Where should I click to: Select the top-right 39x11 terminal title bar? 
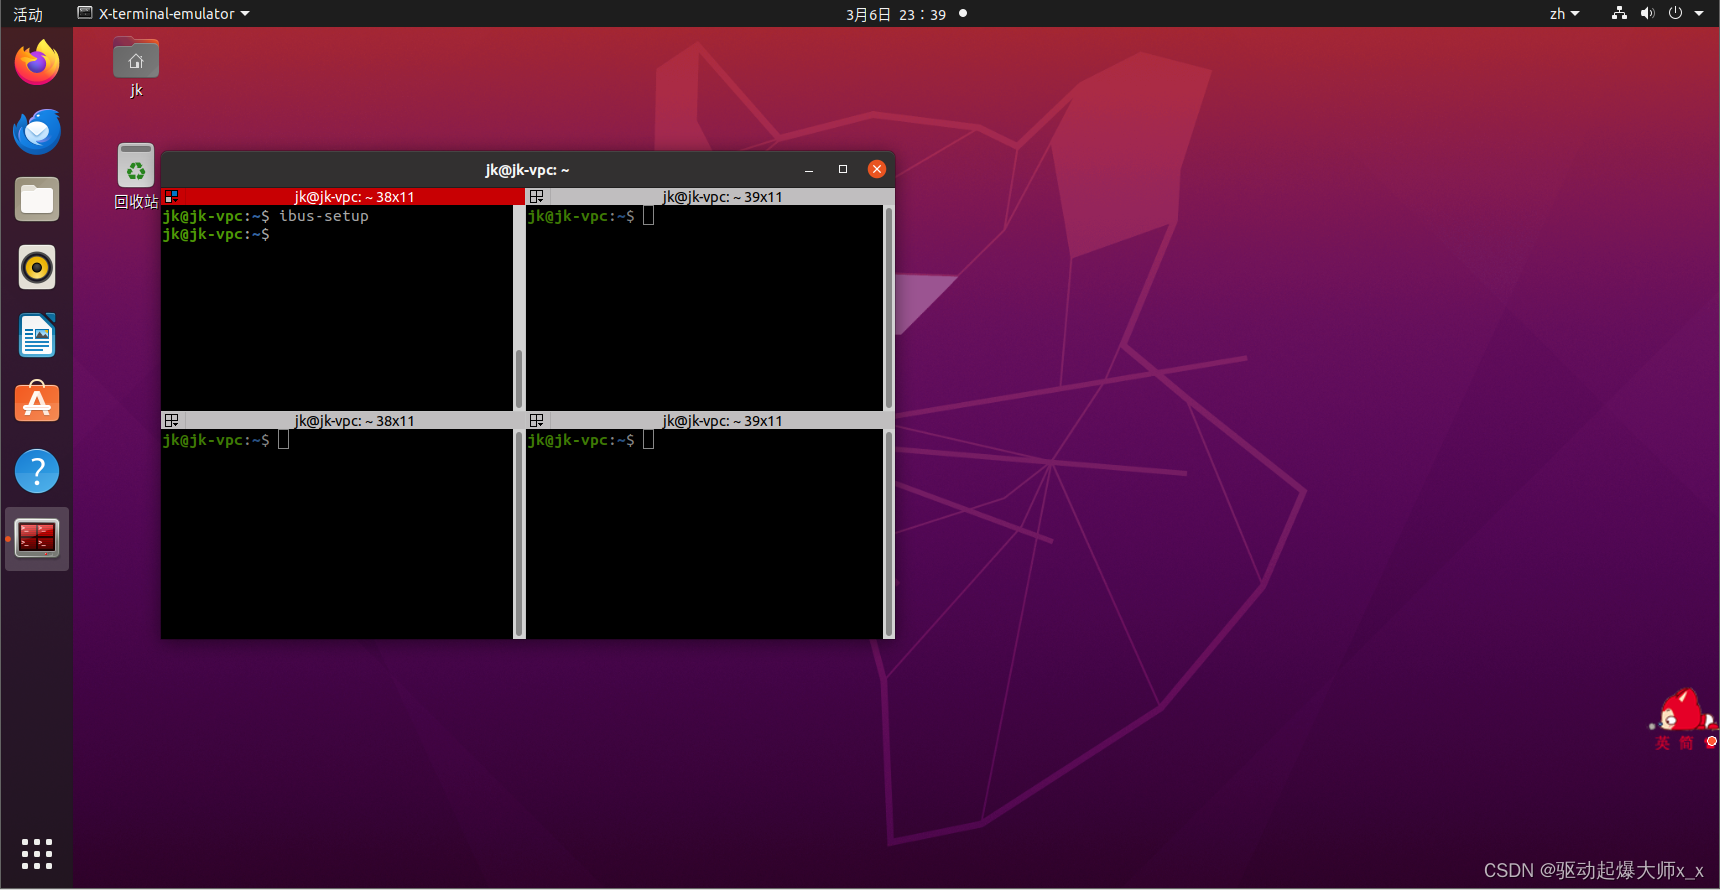(x=711, y=197)
